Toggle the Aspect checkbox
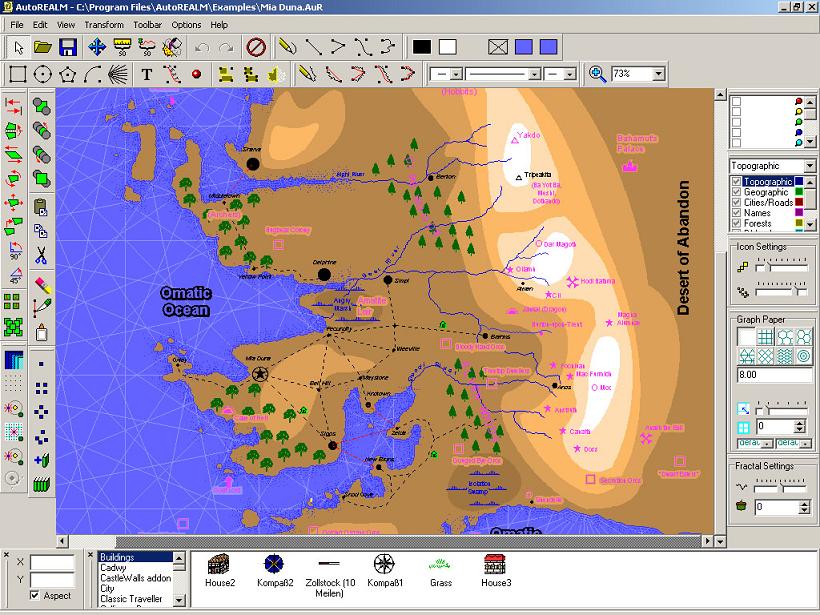Viewport: 820px width, 615px height. coord(35,596)
